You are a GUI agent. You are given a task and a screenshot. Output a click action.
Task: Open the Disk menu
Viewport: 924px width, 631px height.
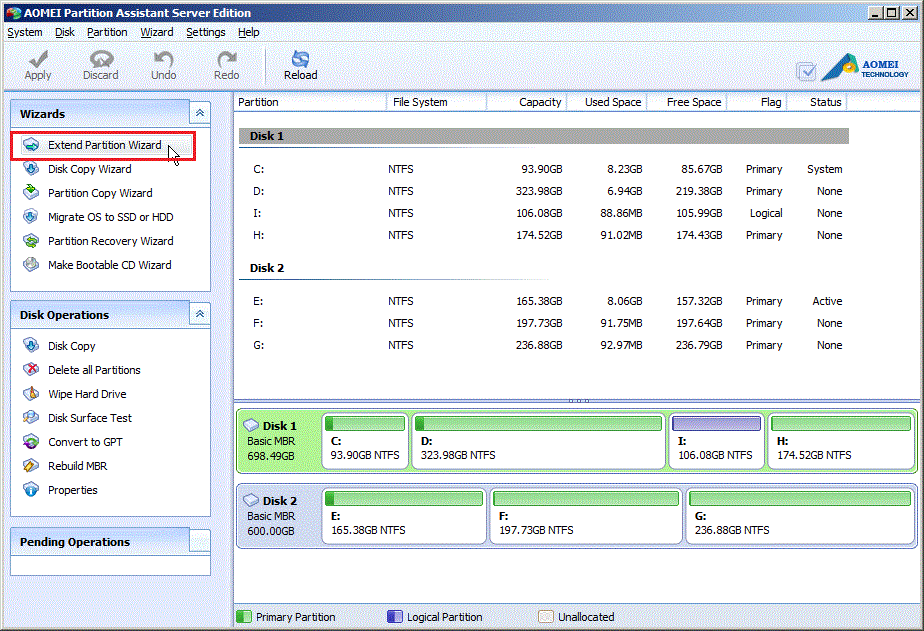(x=65, y=32)
